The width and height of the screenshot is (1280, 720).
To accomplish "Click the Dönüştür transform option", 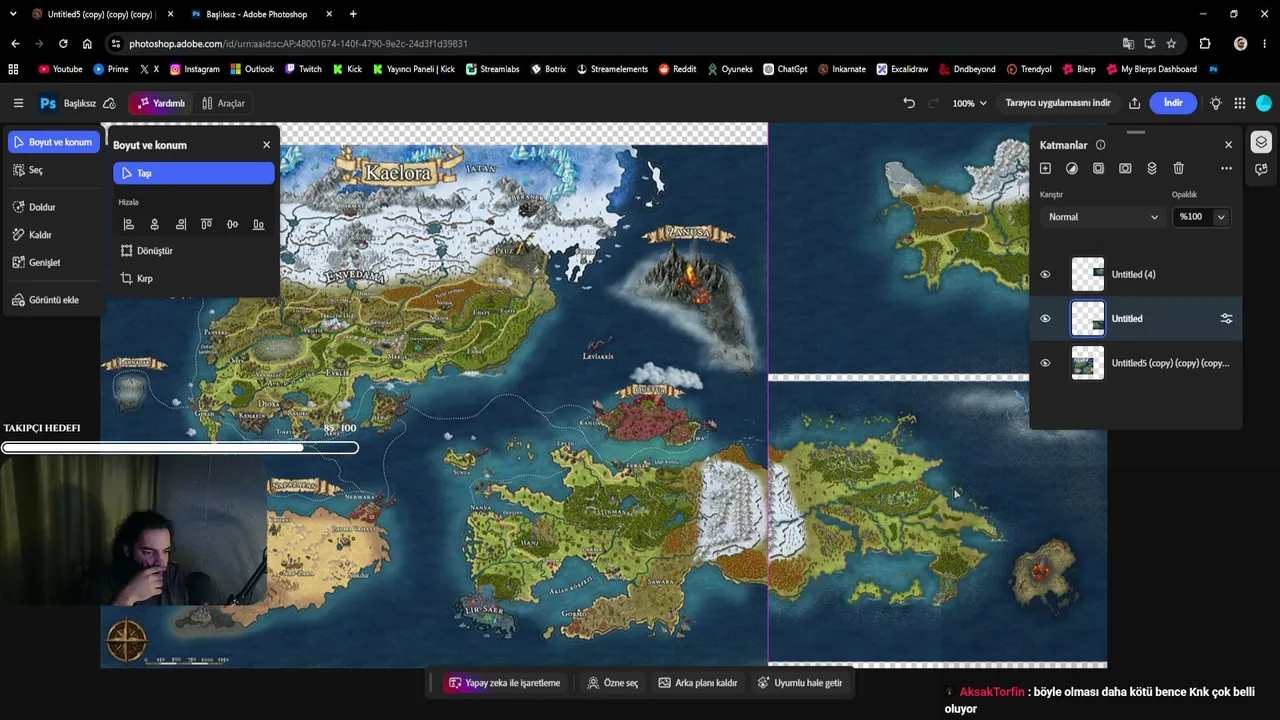I will (x=147, y=251).
